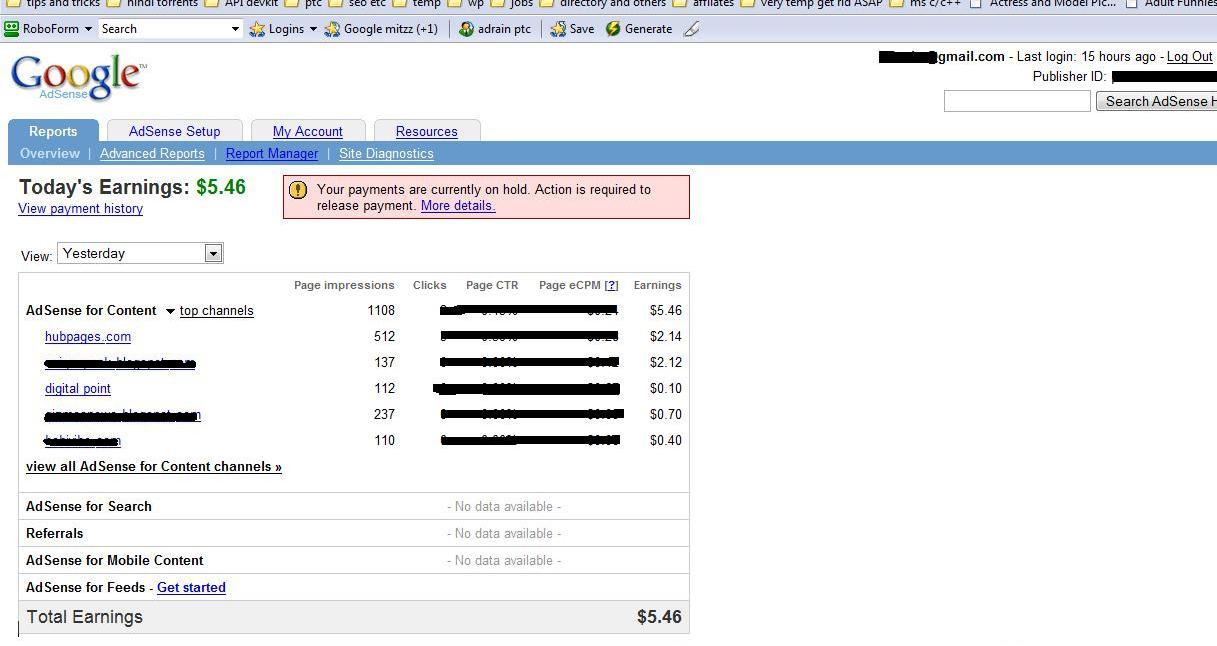Click Get started for AdSense for Feeds
The width and height of the screenshot is (1217, 646).
(x=191, y=588)
